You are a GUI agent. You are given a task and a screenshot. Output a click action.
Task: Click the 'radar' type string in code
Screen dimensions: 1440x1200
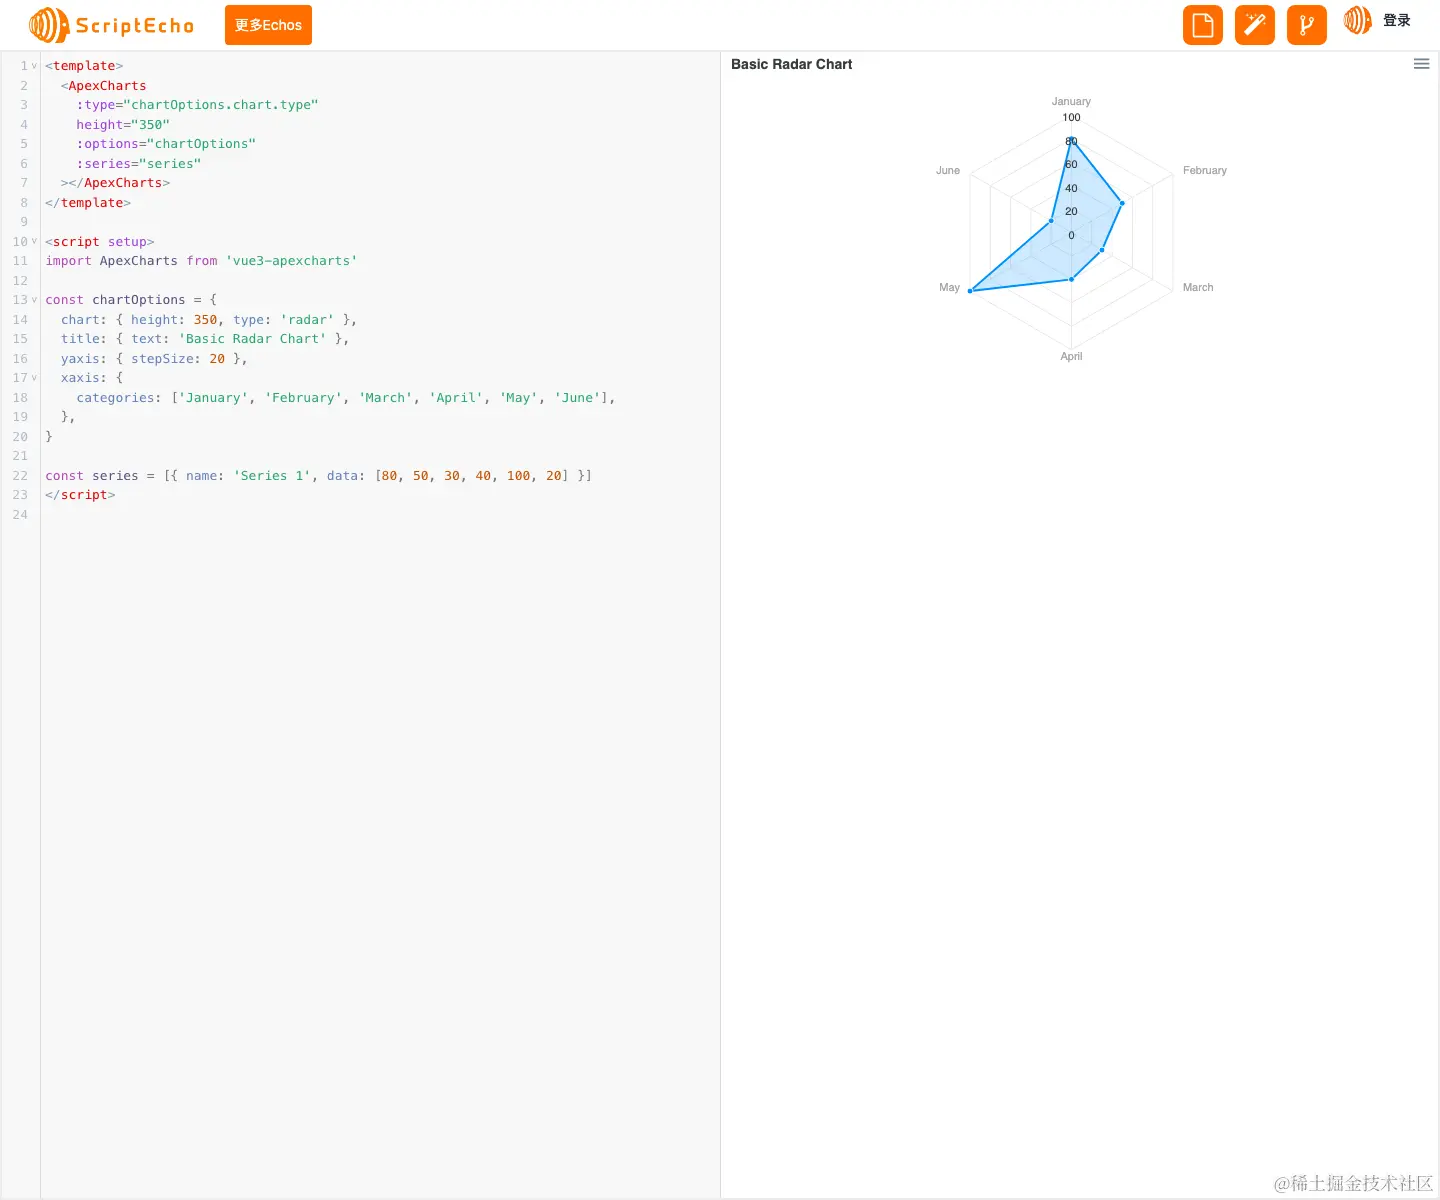click(x=307, y=320)
